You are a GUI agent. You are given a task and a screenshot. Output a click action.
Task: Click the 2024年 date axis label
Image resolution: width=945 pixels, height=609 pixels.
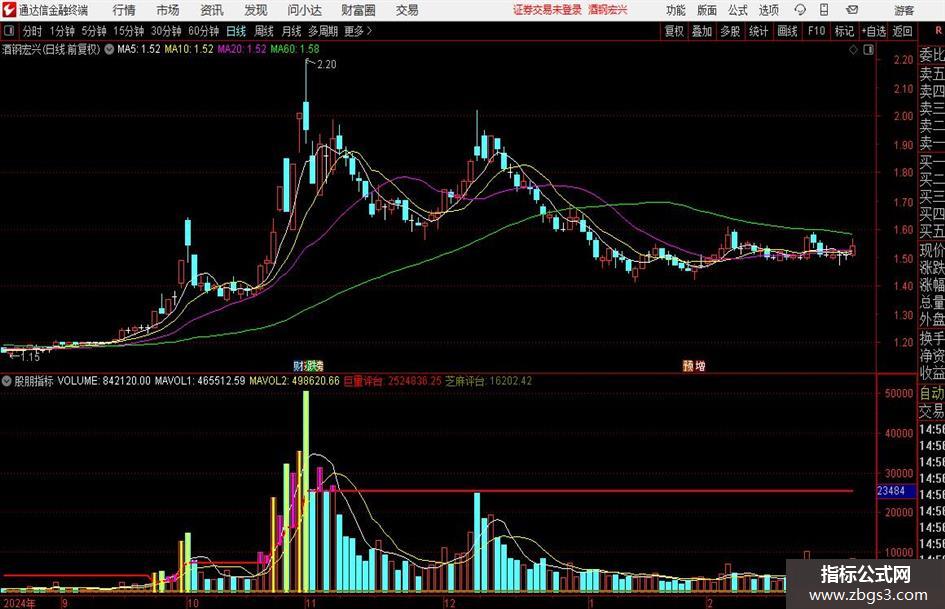pyautogui.click(x=19, y=603)
